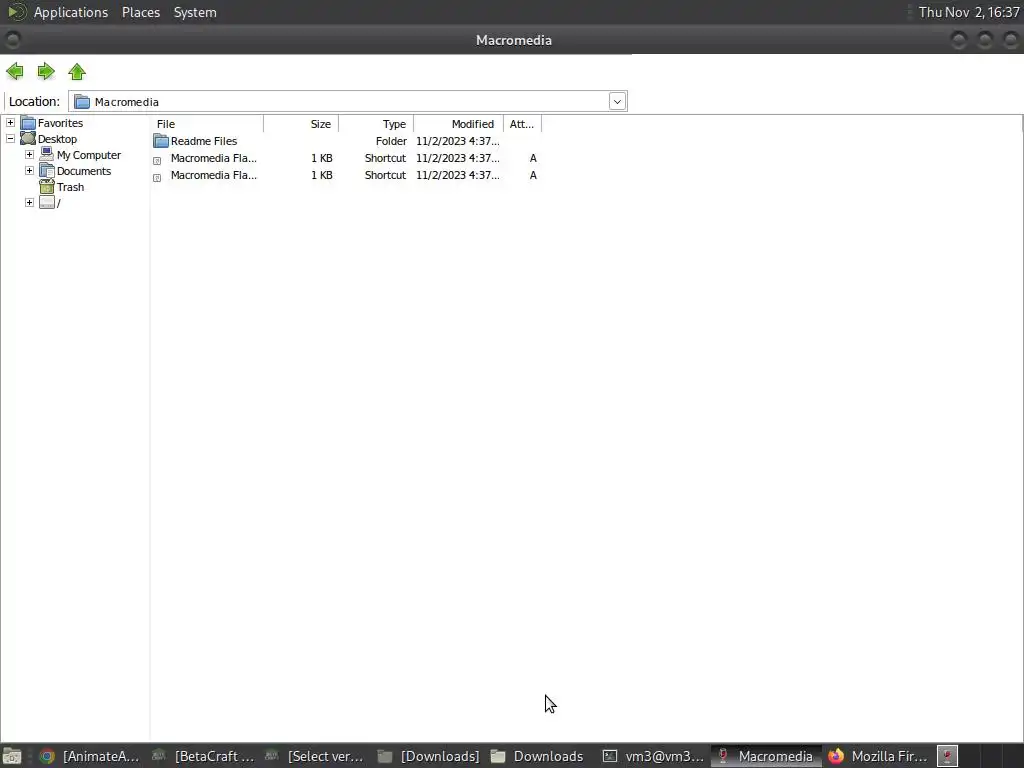Select My Computer icon in tree
The width and height of the screenshot is (1024, 768).
click(46, 154)
